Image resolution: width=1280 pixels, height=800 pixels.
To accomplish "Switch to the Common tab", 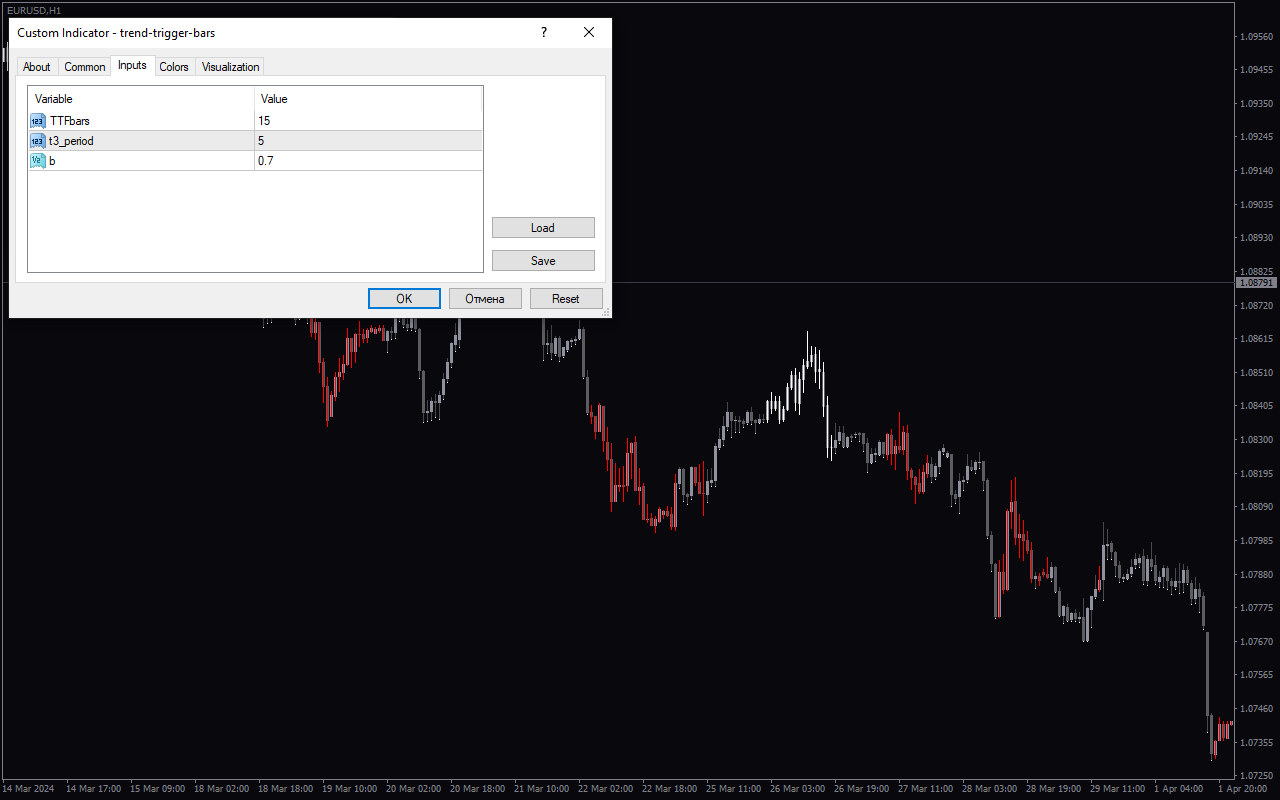I will click(x=85, y=67).
